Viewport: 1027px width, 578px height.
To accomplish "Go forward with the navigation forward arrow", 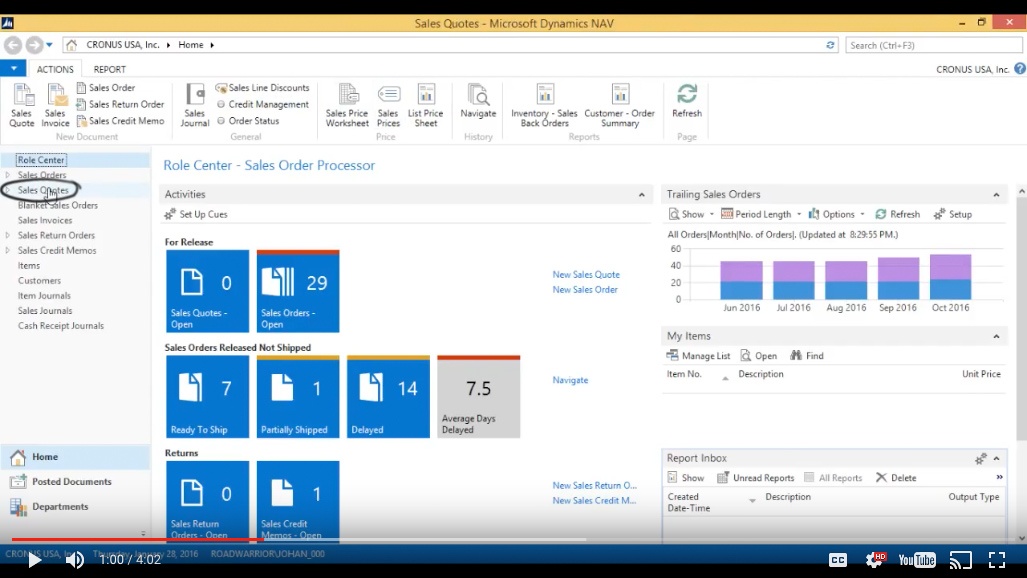I will 34,45.
